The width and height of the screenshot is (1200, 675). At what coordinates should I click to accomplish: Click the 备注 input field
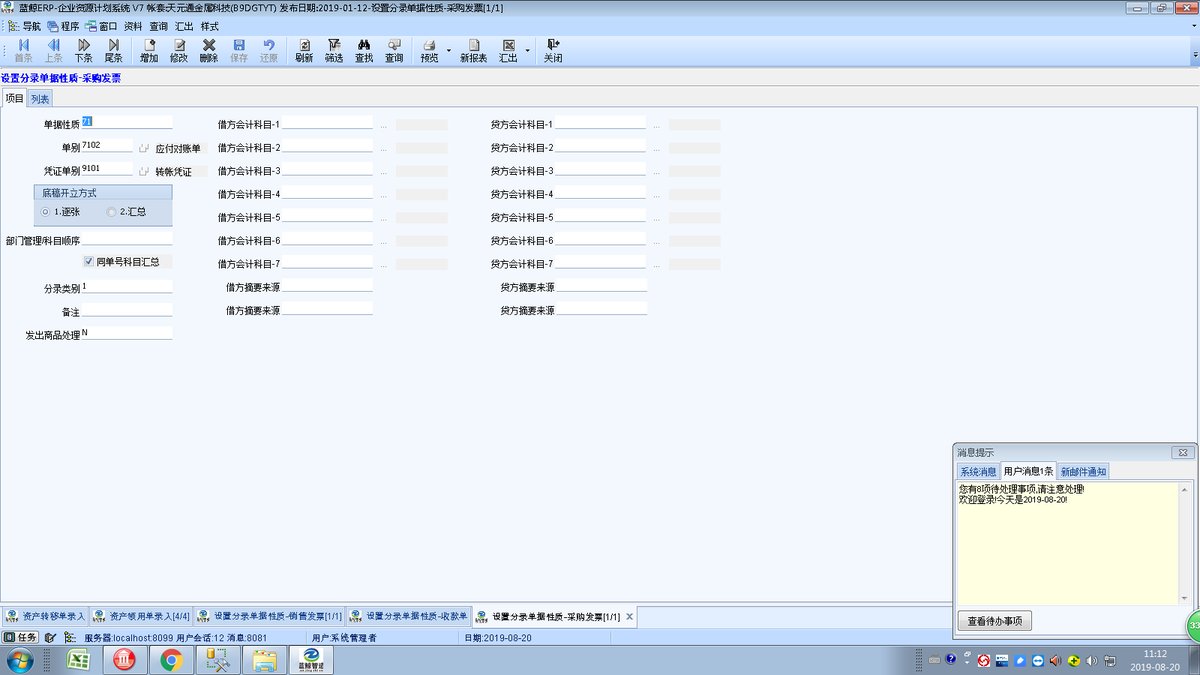coord(127,310)
